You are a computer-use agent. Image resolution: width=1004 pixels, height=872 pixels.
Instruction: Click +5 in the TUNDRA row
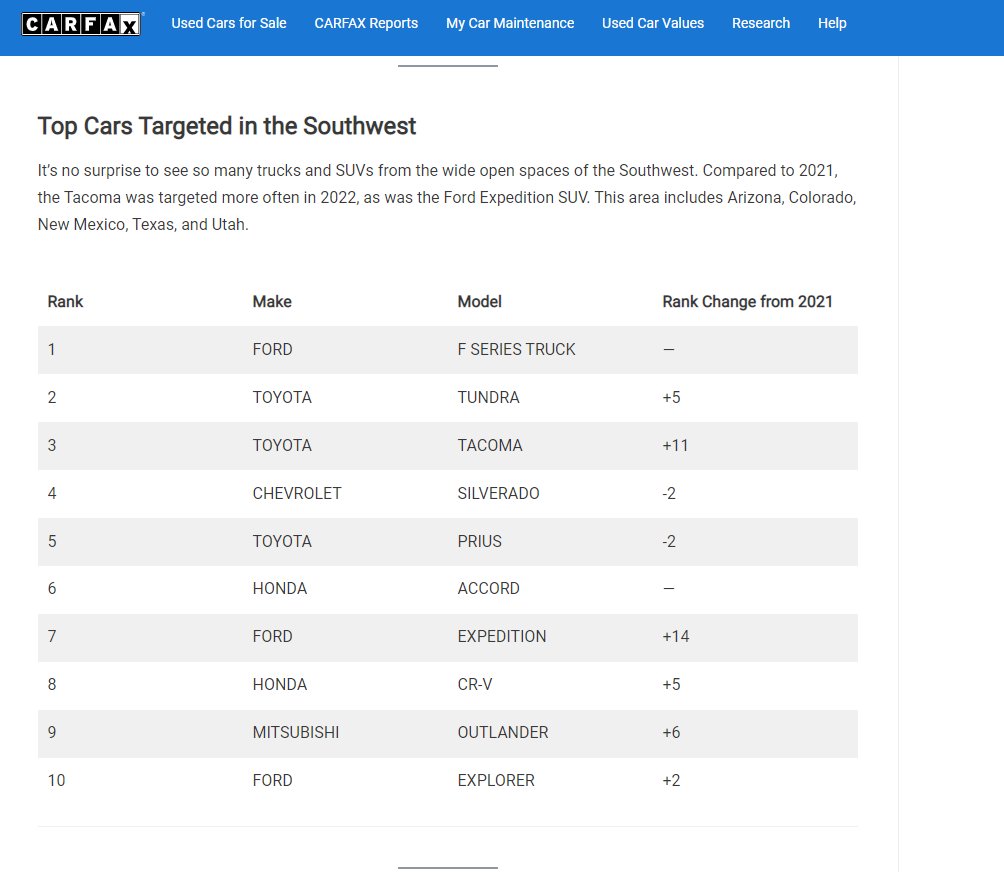[671, 398]
